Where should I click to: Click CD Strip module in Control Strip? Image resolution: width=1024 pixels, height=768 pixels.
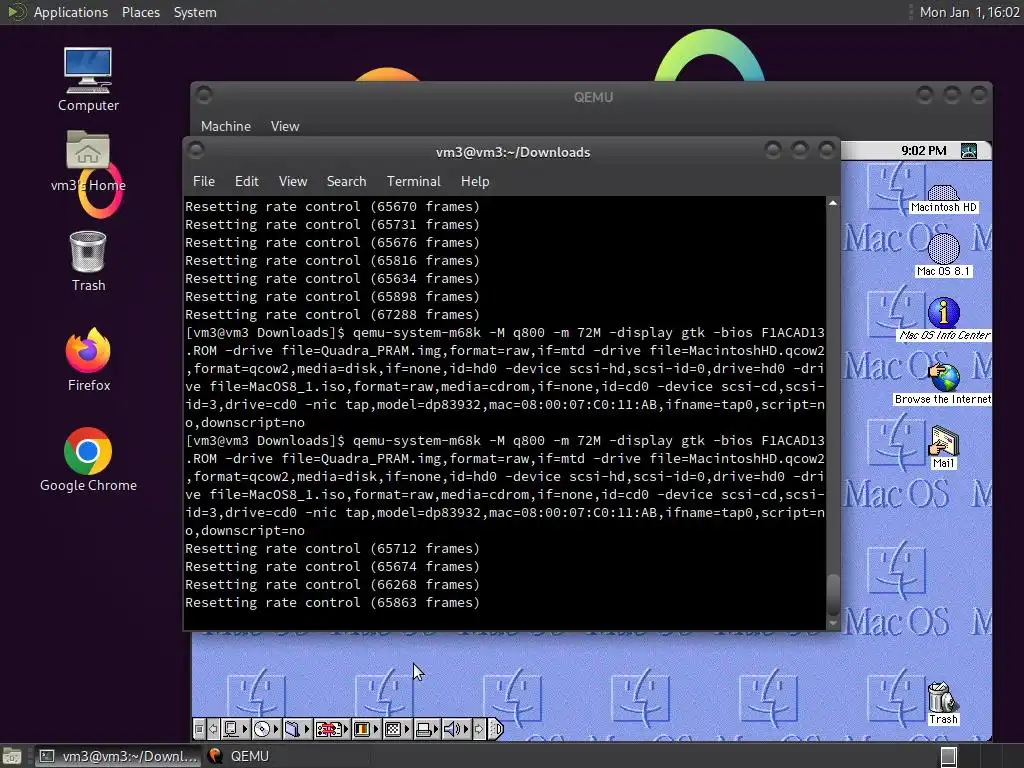(x=266, y=729)
